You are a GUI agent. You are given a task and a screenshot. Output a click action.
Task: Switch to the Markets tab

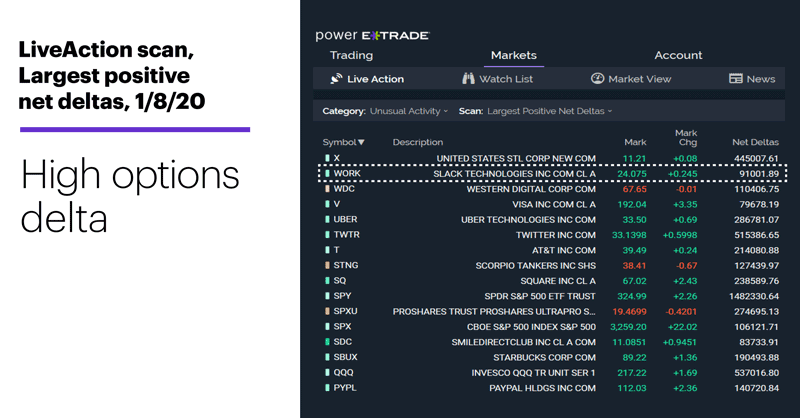click(513, 55)
